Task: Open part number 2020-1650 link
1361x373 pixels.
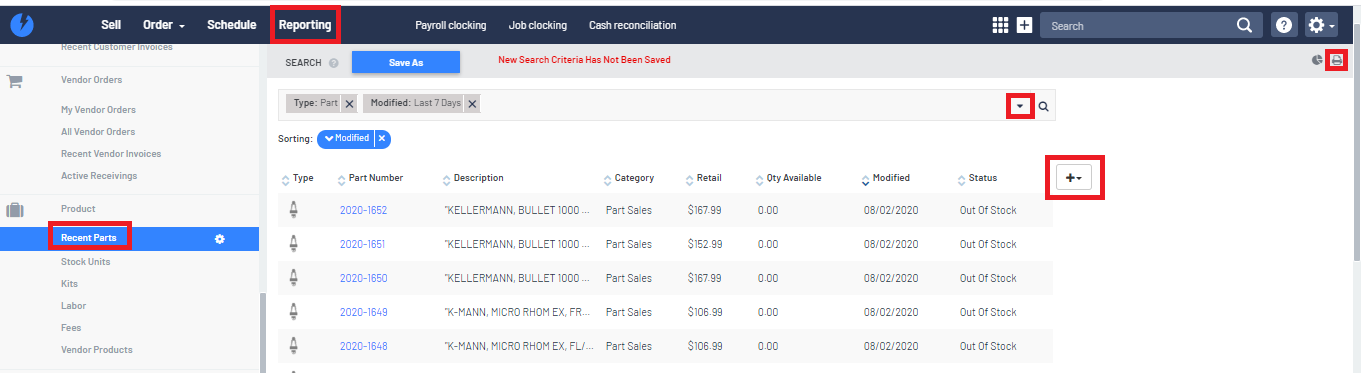Action: [x=363, y=278]
